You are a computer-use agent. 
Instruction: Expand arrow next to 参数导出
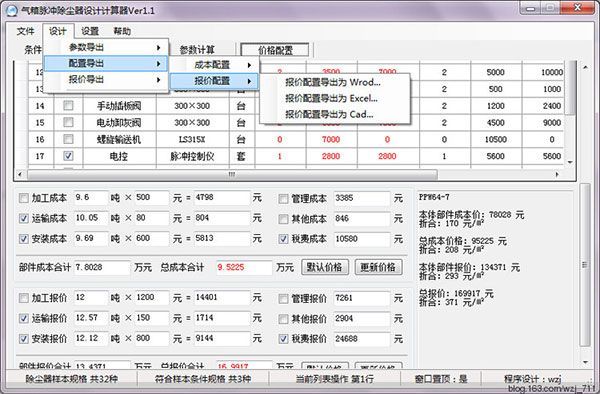coord(158,47)
